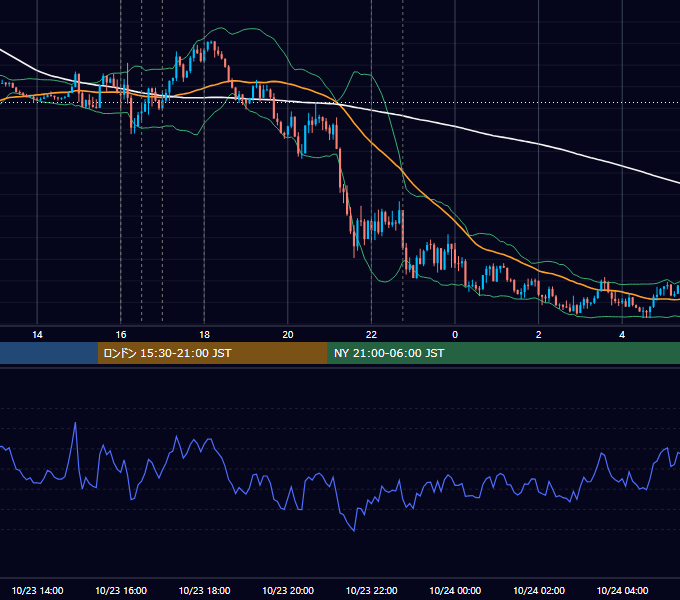Click hour label 0 on price chart axis
This screenshot has width=680, height=600.
pos(455,335)
